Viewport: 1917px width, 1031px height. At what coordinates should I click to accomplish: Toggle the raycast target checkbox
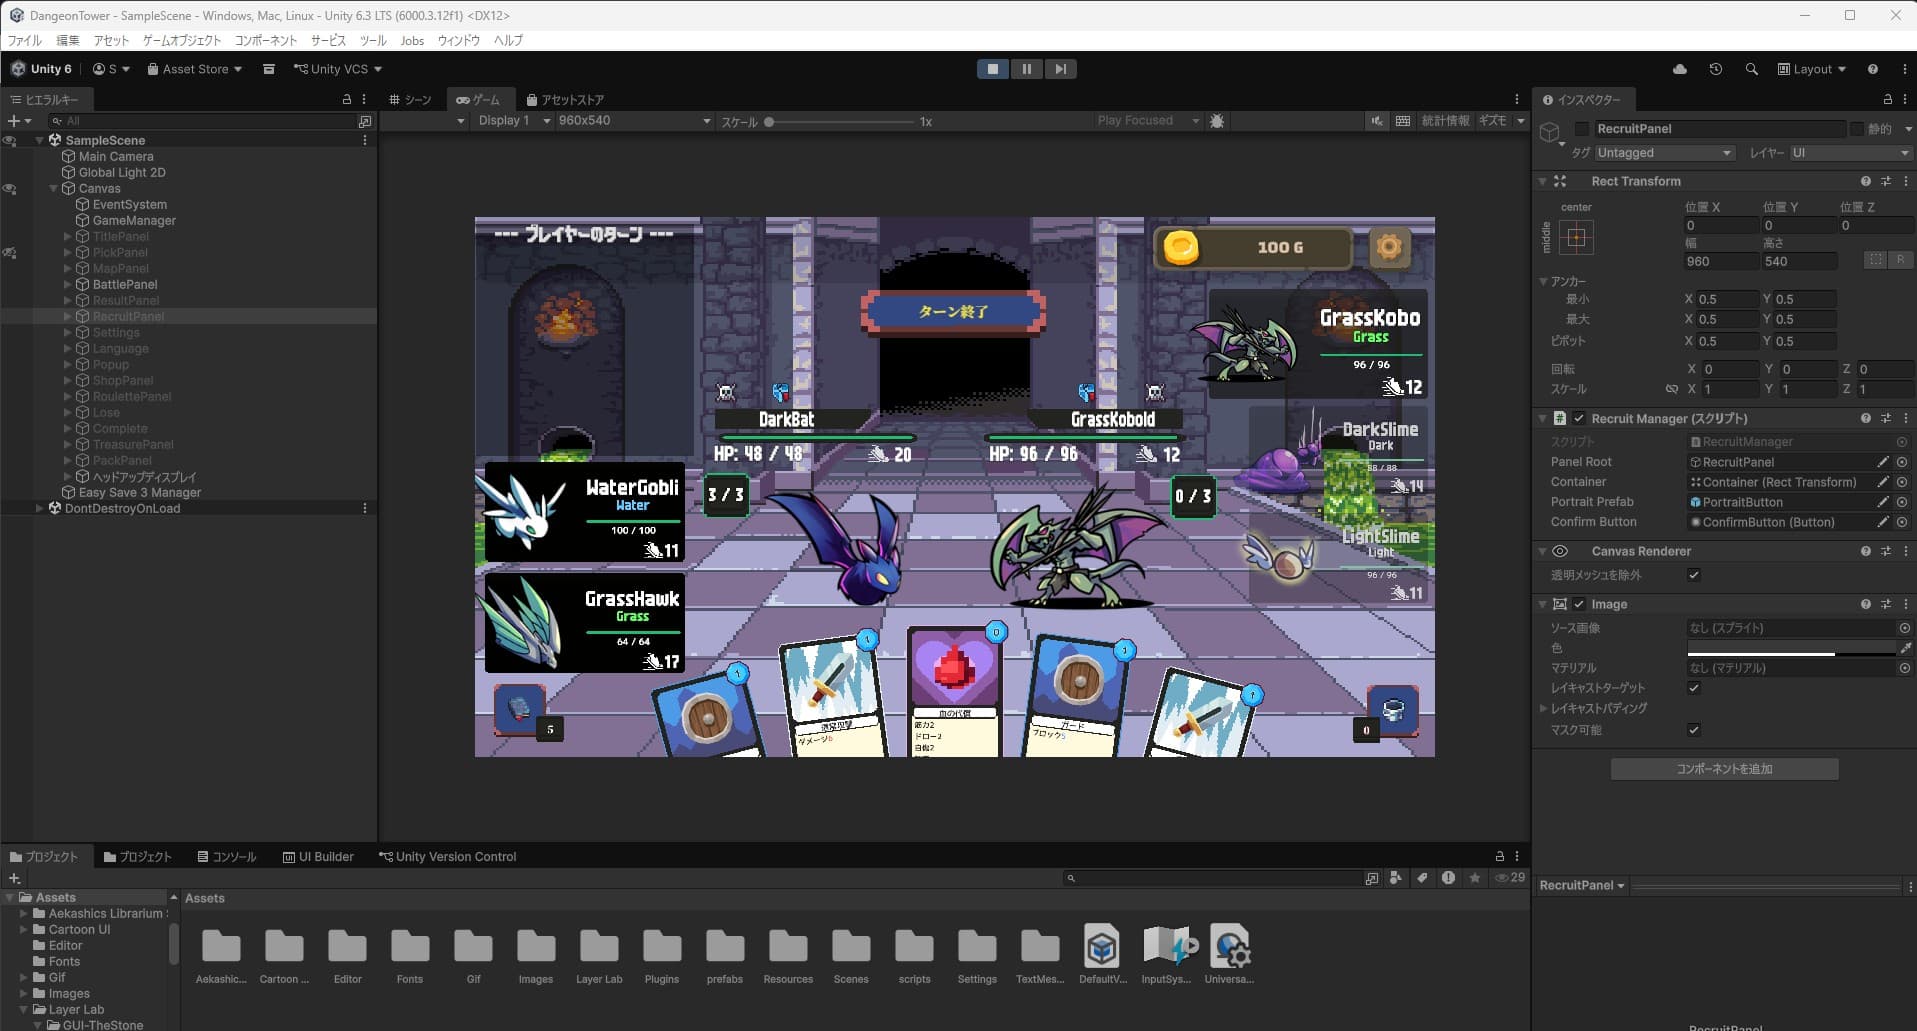click(x=1694, y=688)
